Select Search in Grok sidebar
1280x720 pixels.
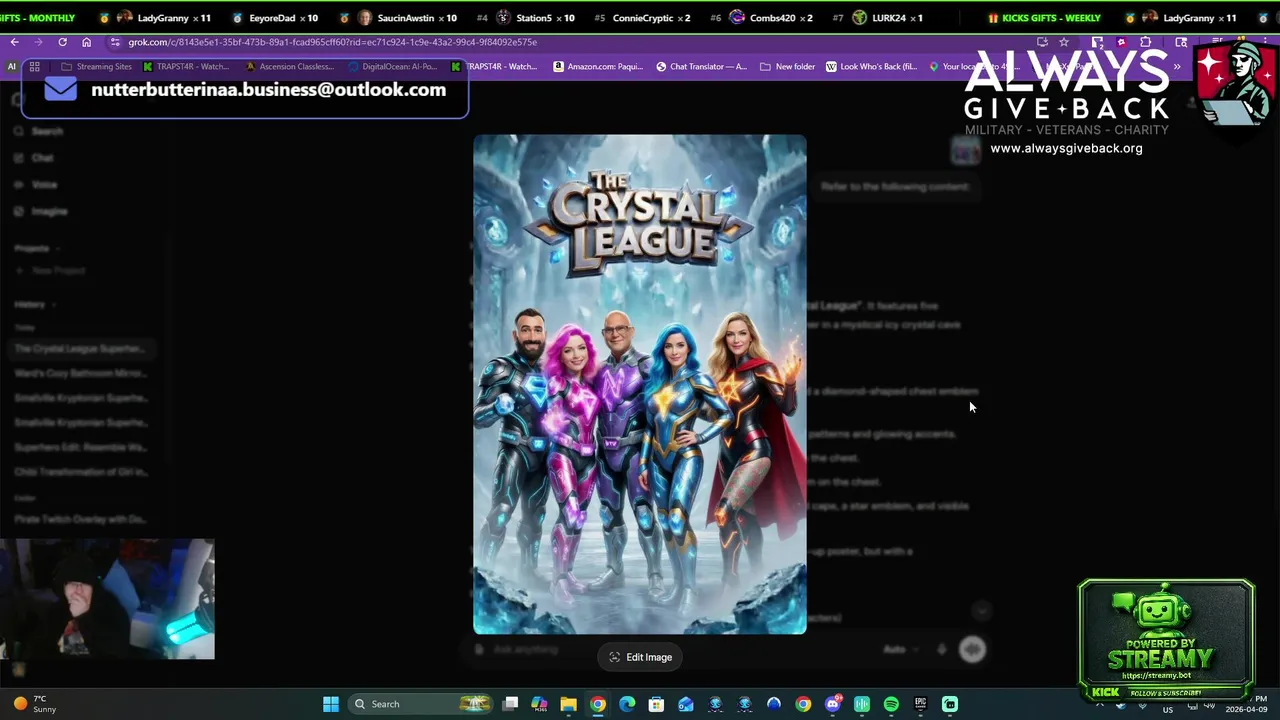(x=40, y=131)
